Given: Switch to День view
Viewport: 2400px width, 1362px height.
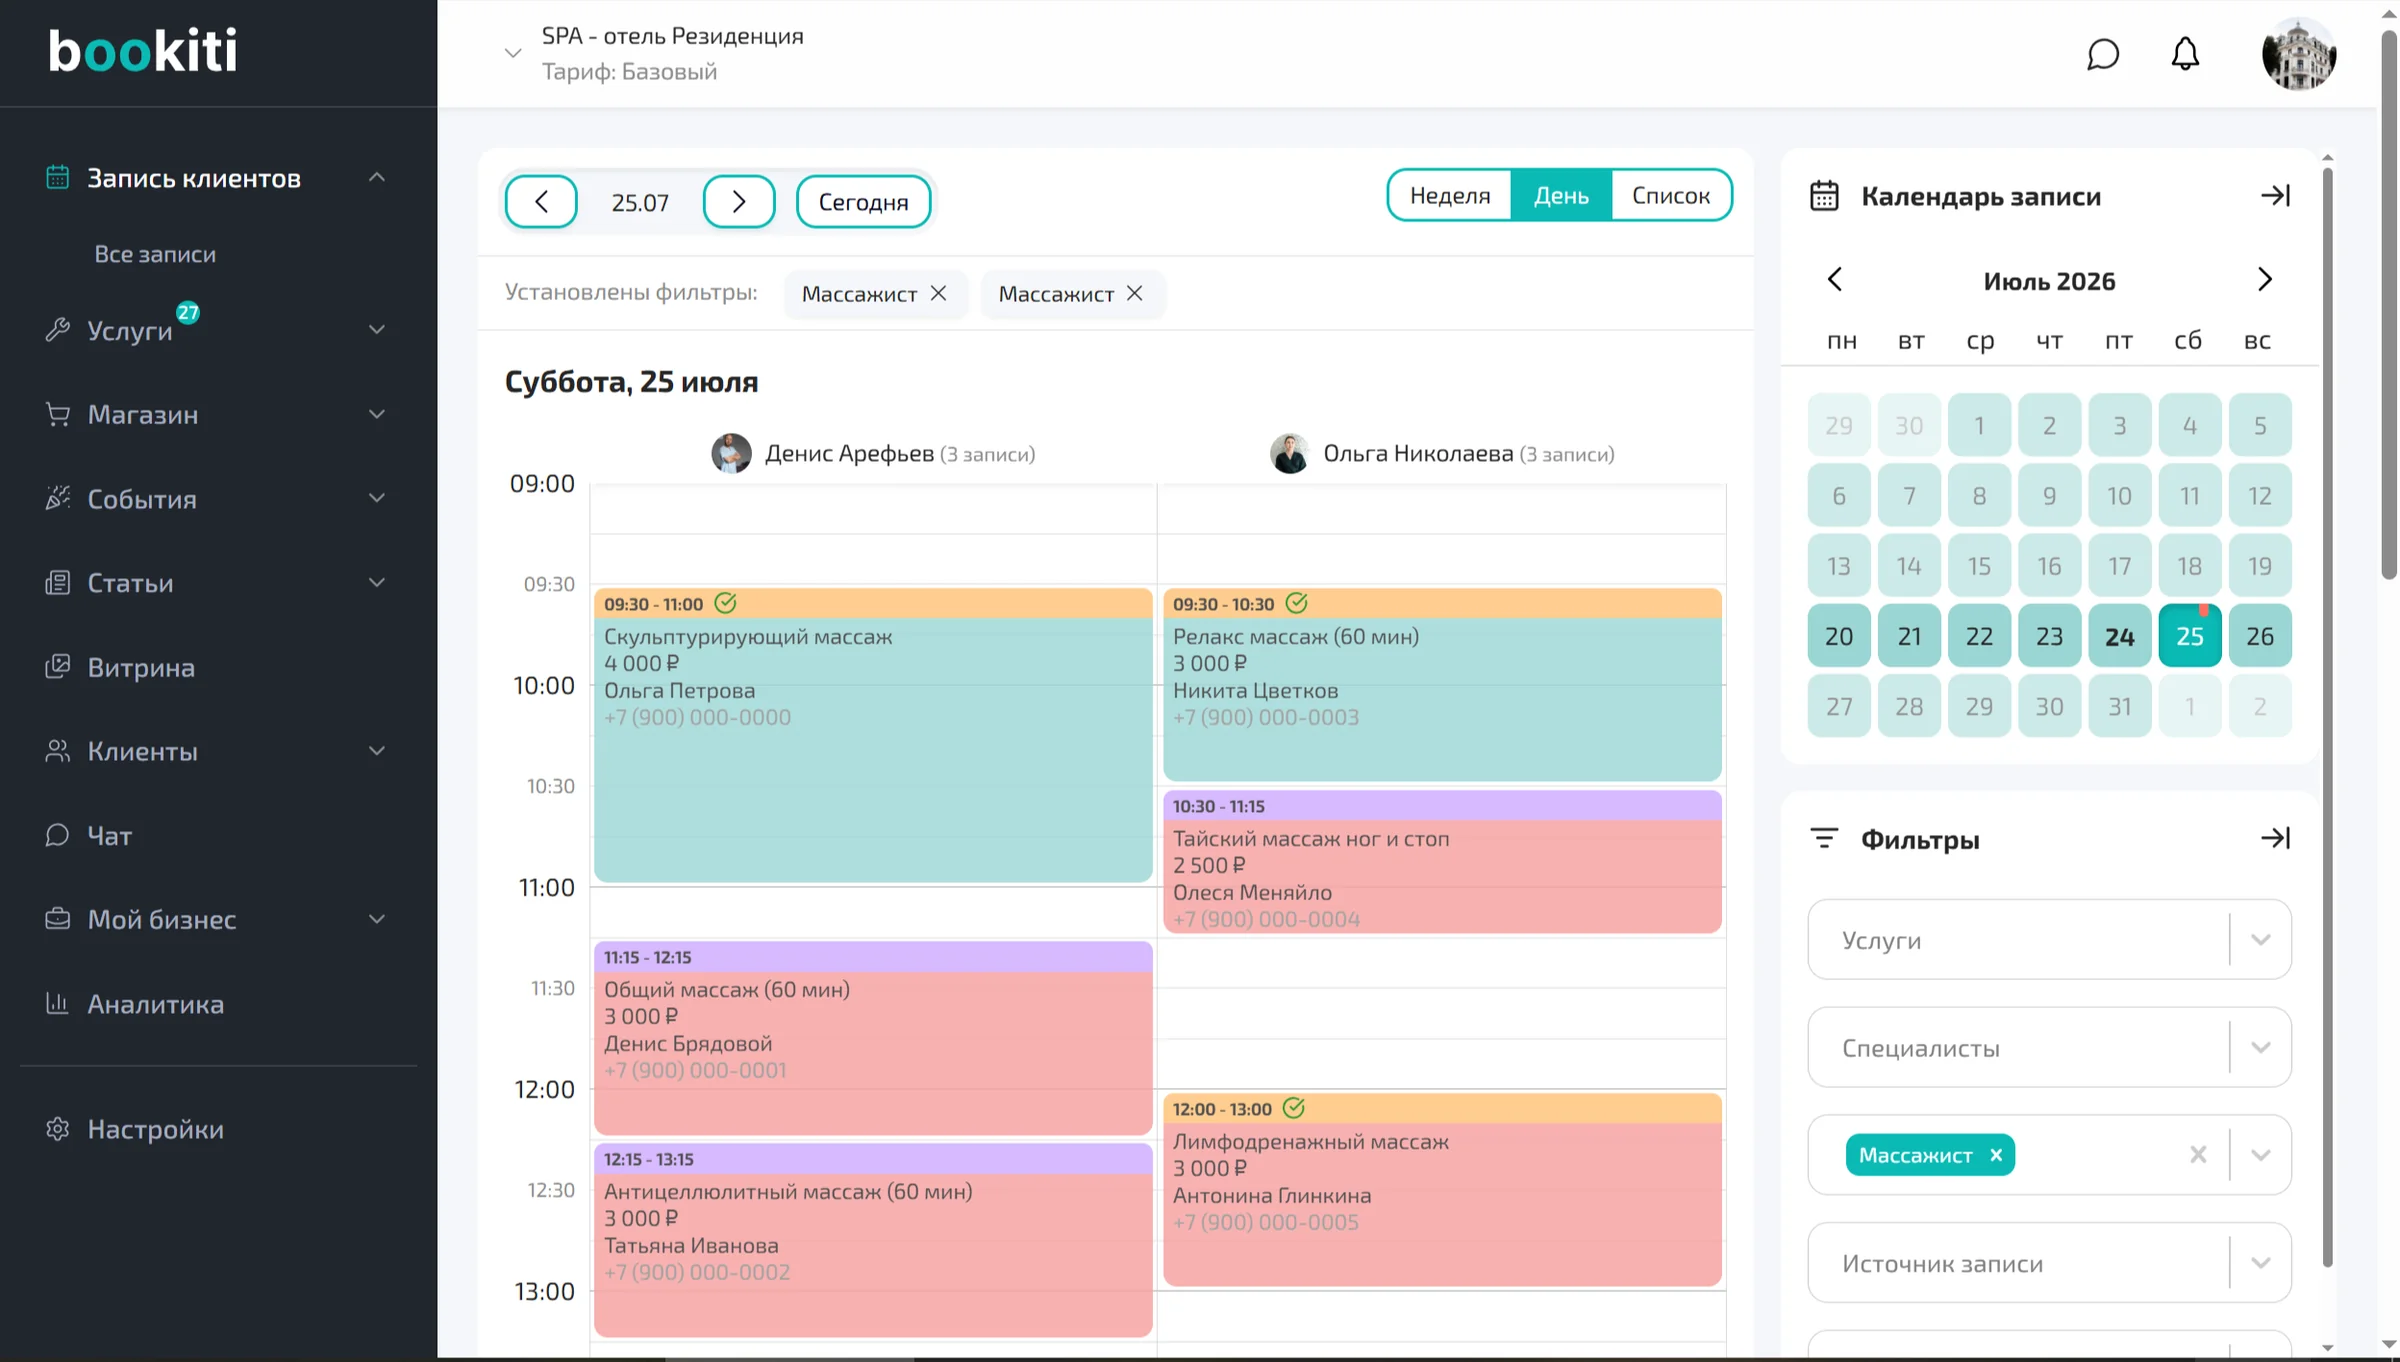Looking at the screenshot, I should [x=1561, y=195].
